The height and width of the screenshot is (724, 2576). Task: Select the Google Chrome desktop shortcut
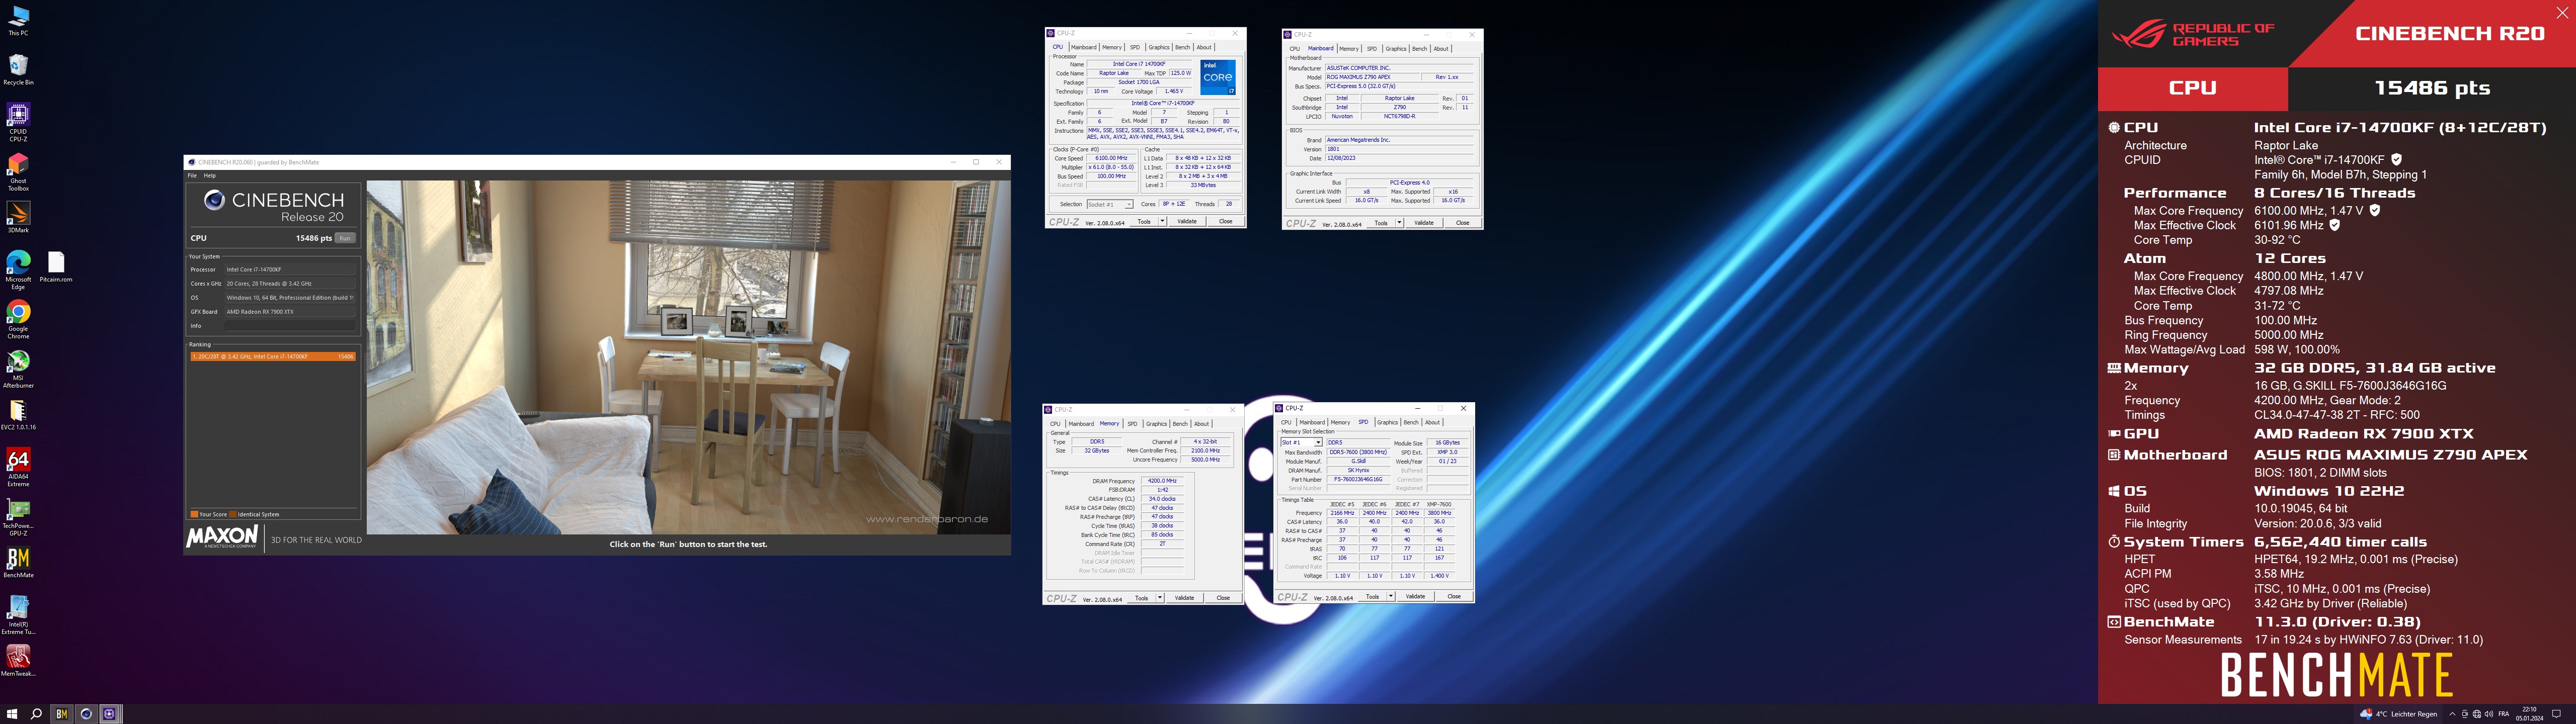18,320
